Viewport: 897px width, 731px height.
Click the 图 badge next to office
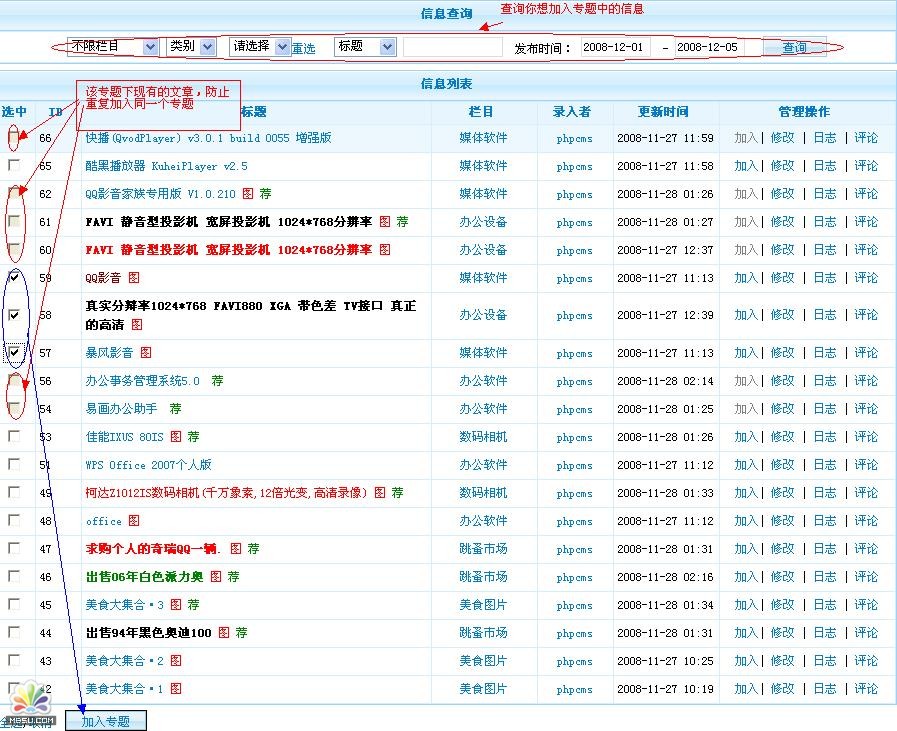point(134,521)
